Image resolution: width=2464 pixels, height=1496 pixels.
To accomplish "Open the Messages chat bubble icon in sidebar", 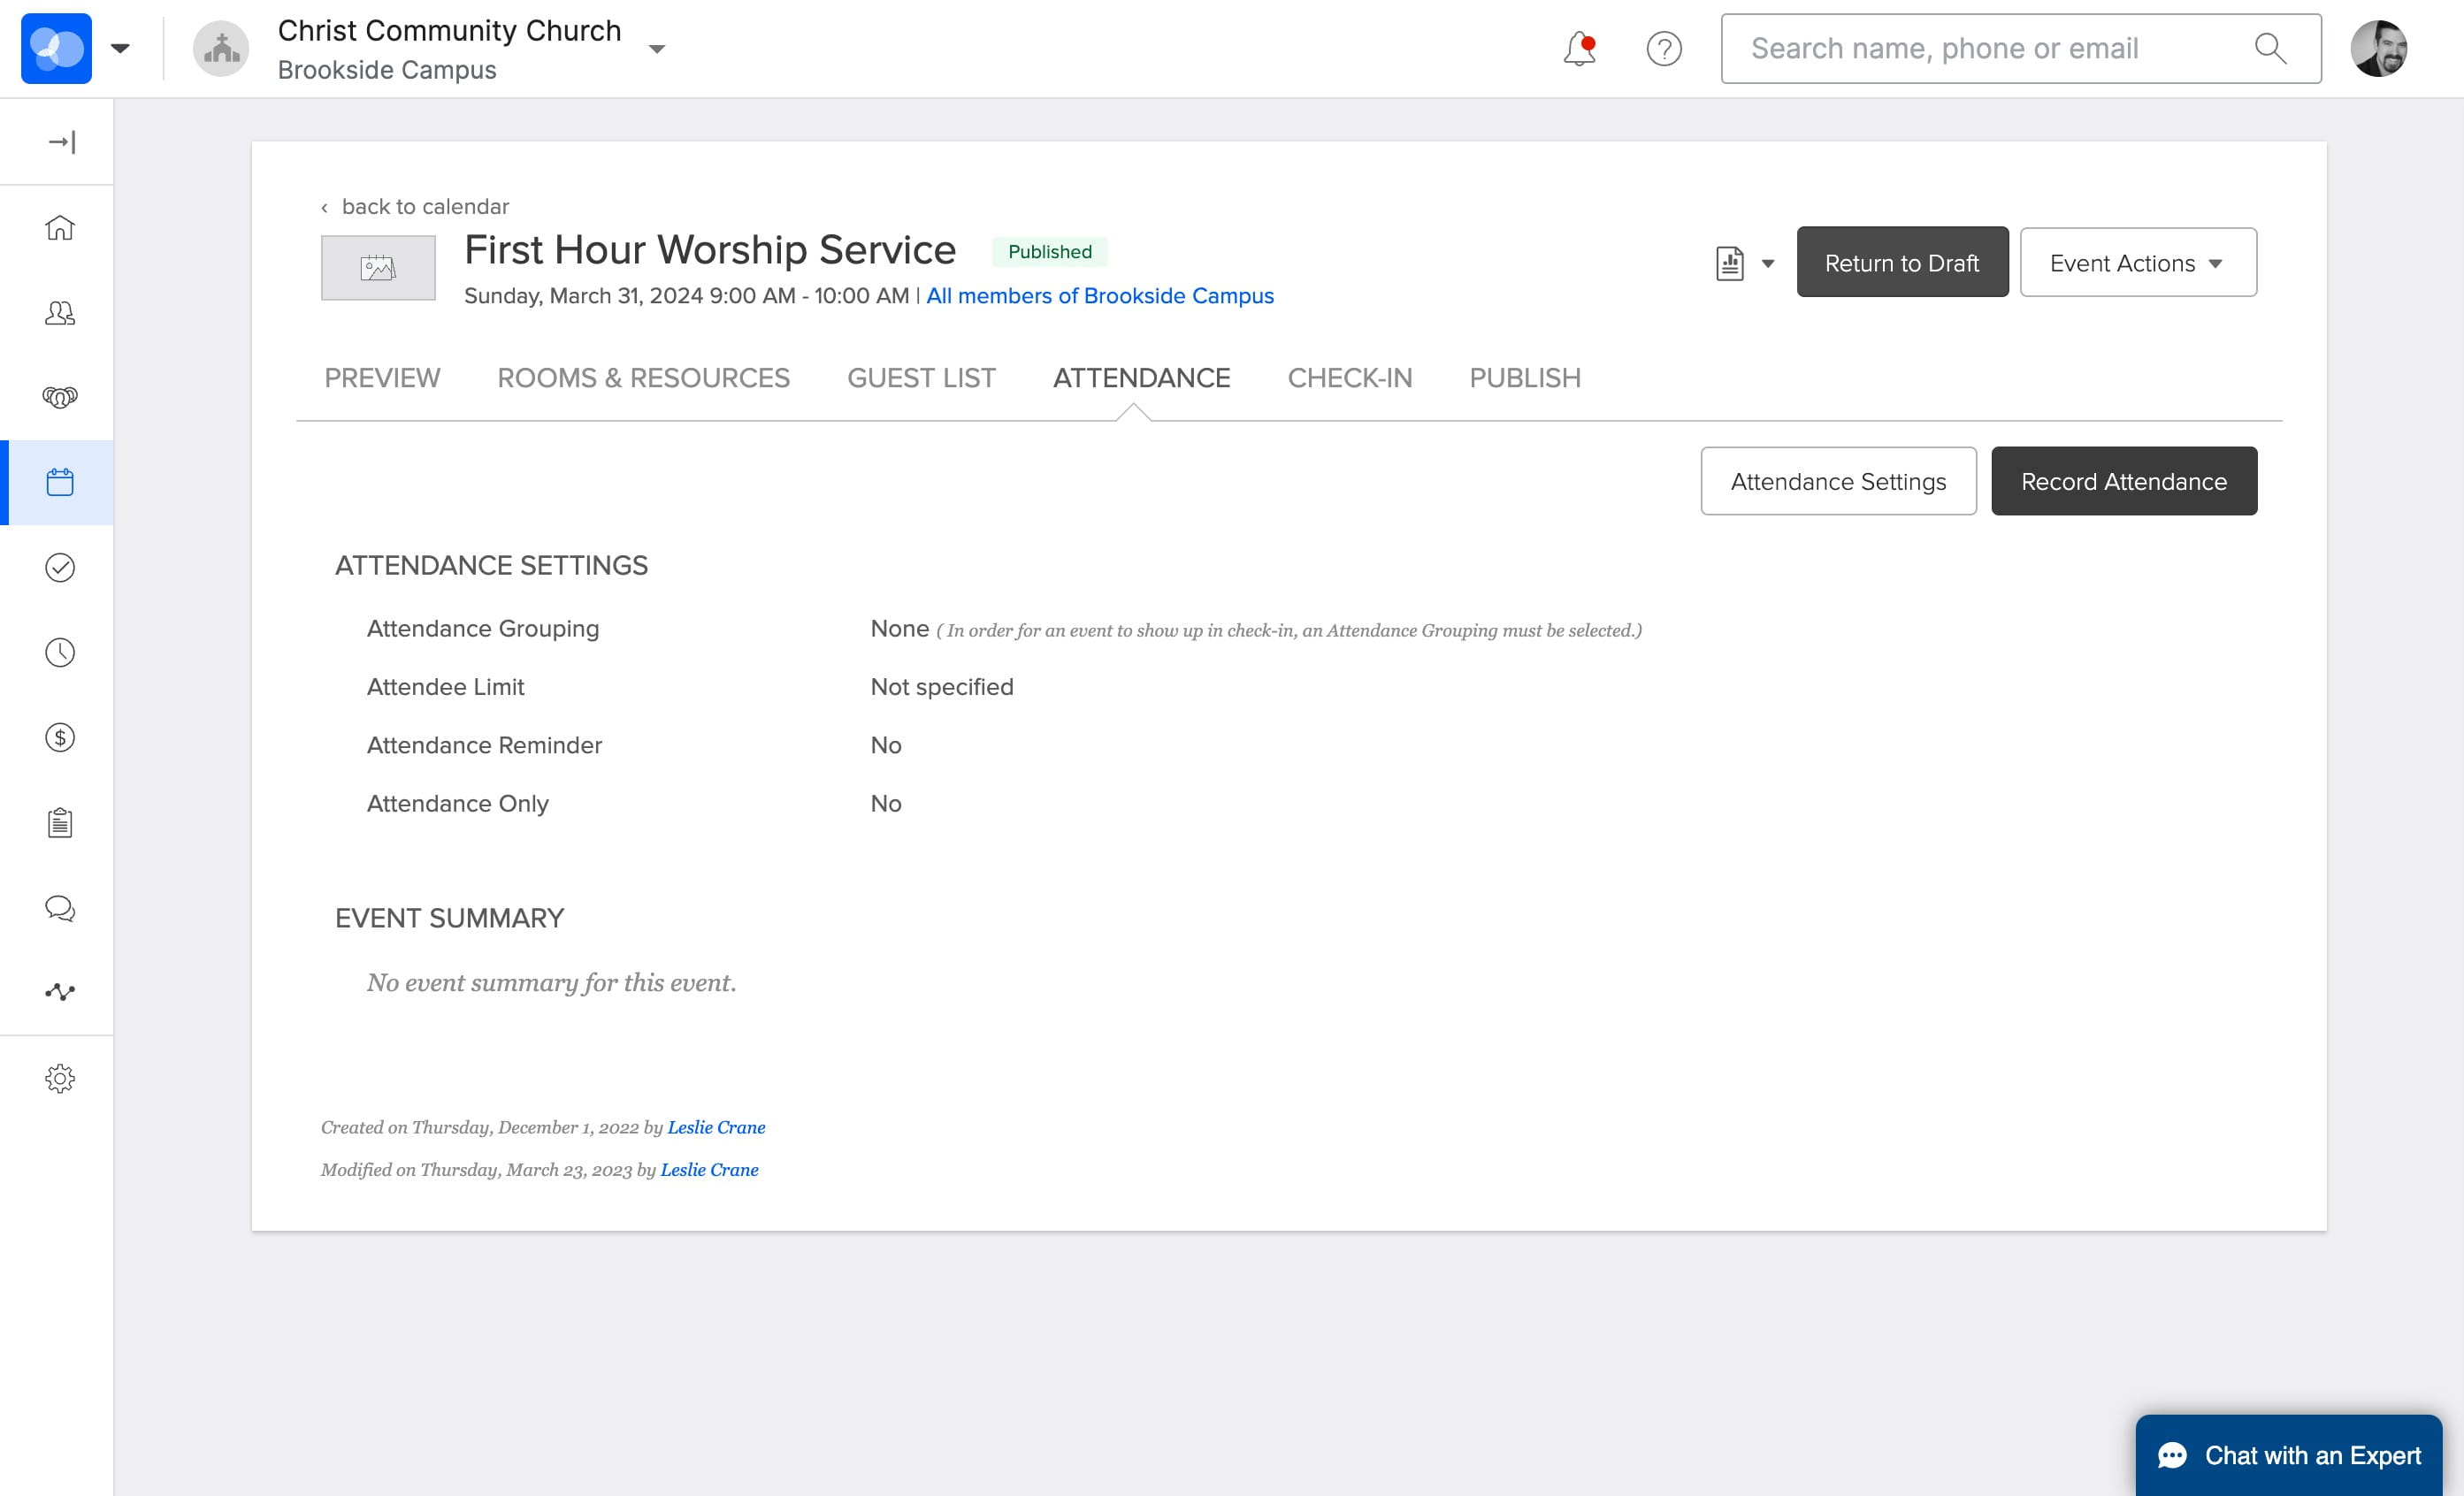I will pyautogui.click(x=60, y=908).
